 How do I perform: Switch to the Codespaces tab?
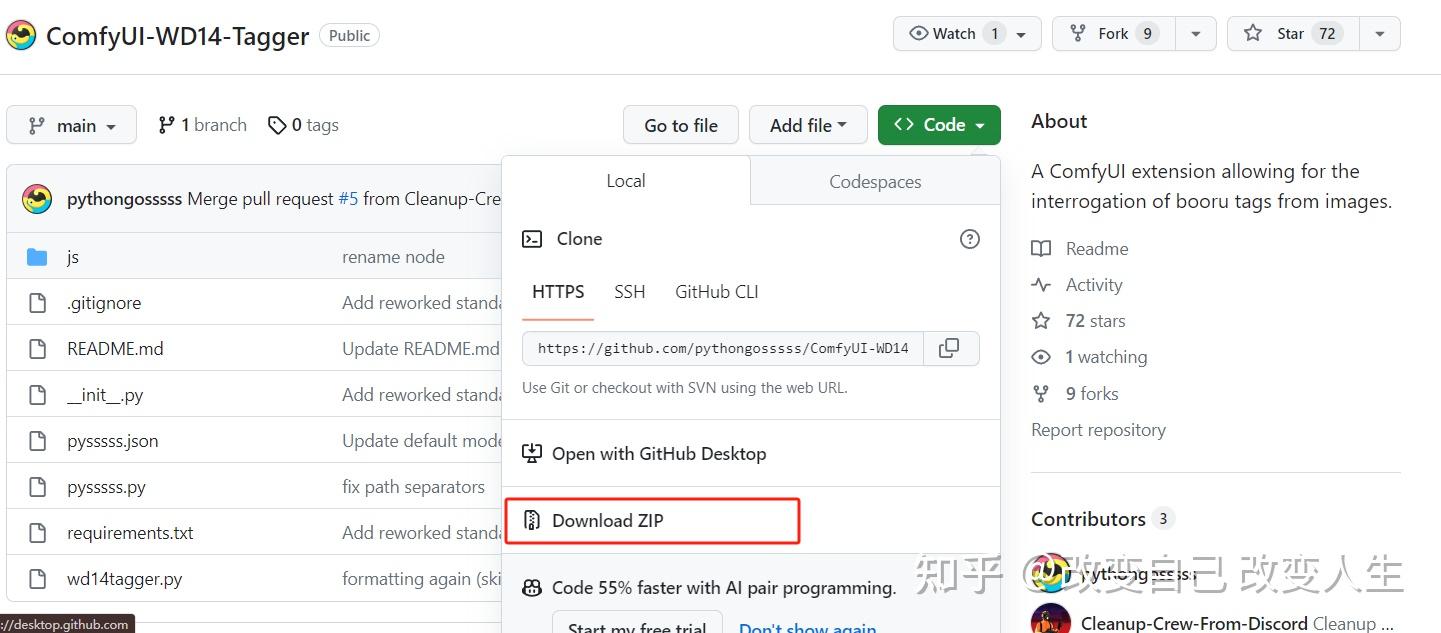pos(875,181)
